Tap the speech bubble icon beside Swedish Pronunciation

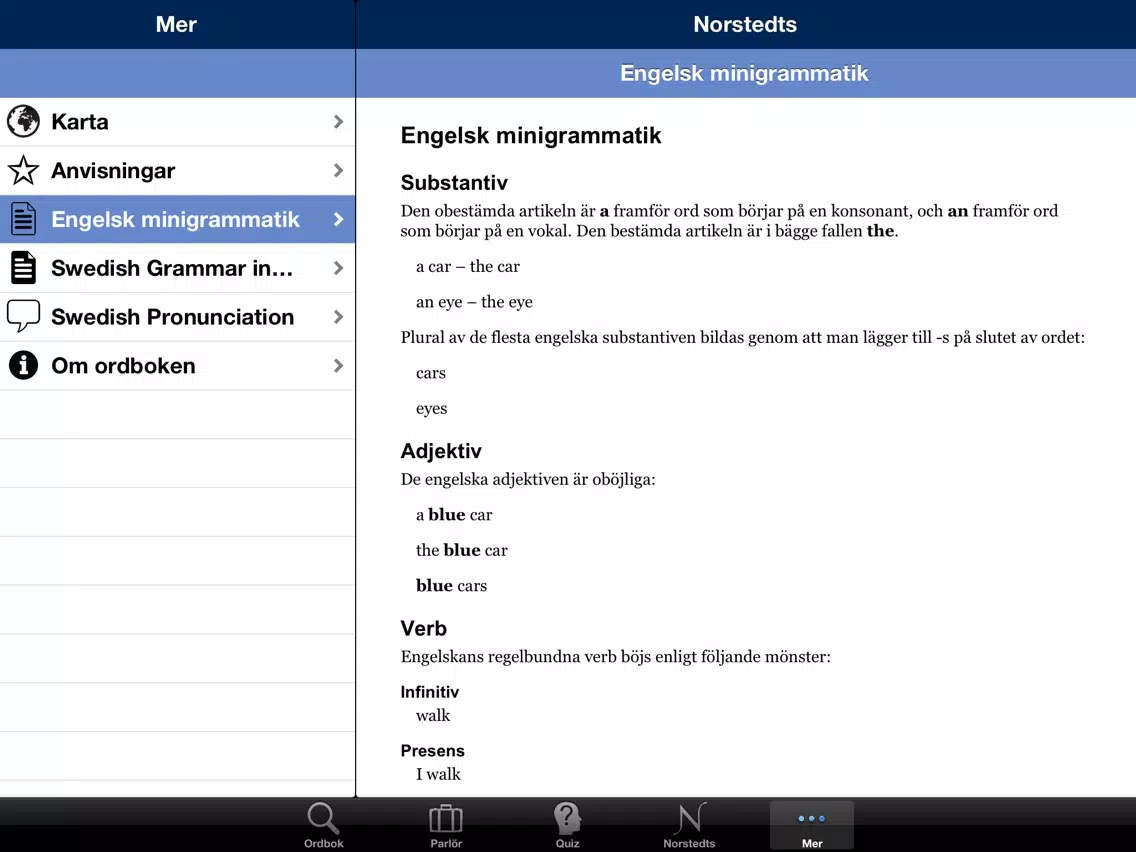[x=23, y=317]
